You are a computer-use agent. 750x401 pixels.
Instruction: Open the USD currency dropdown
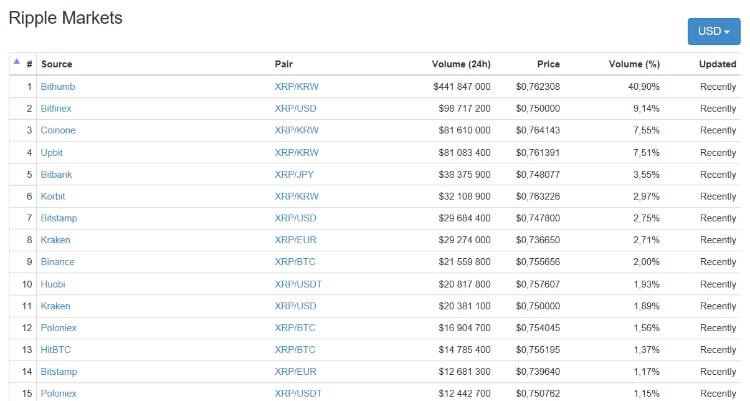(x=713, y=31)
